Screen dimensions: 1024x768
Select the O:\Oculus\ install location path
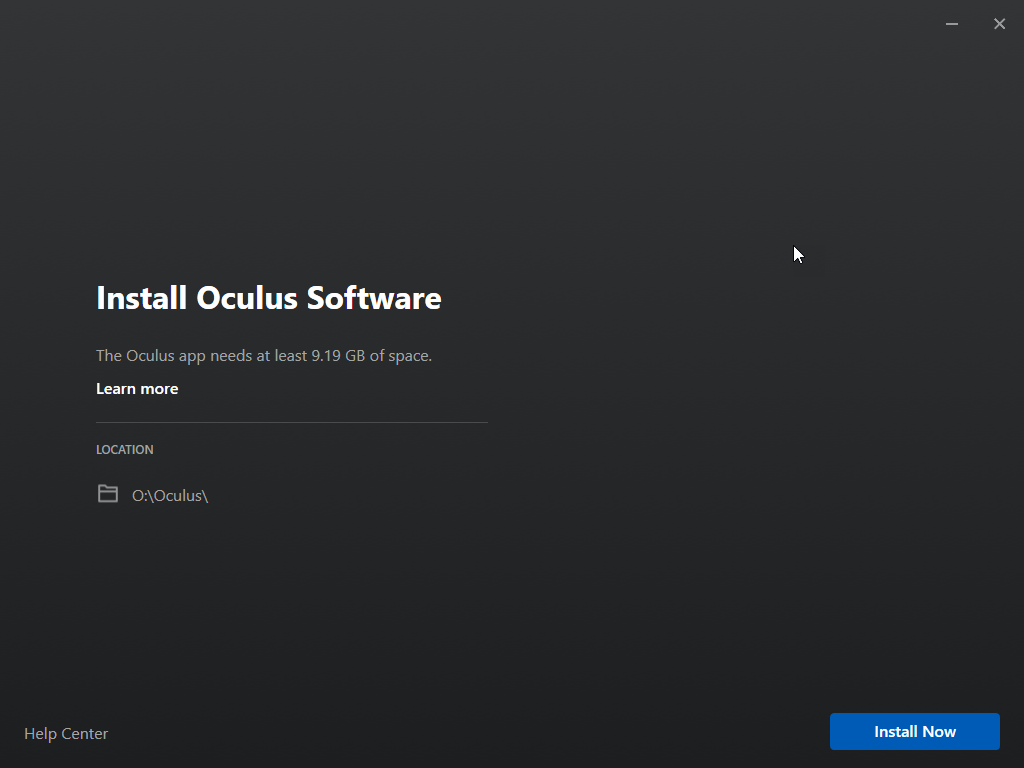170,495
